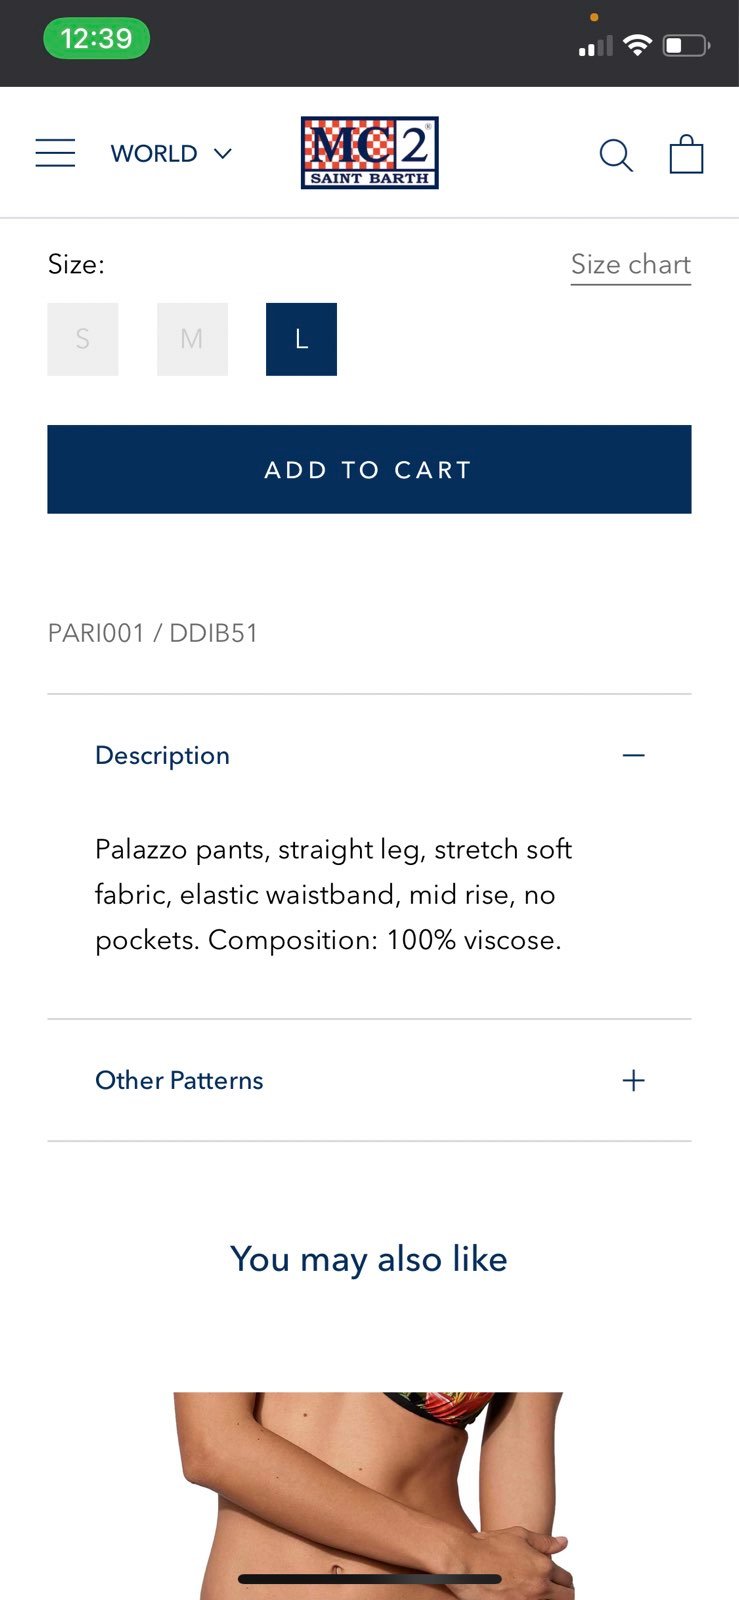This screenshot has height=1600, width=739.
Task: Collapse the Description section header
Action: point(369,755)
